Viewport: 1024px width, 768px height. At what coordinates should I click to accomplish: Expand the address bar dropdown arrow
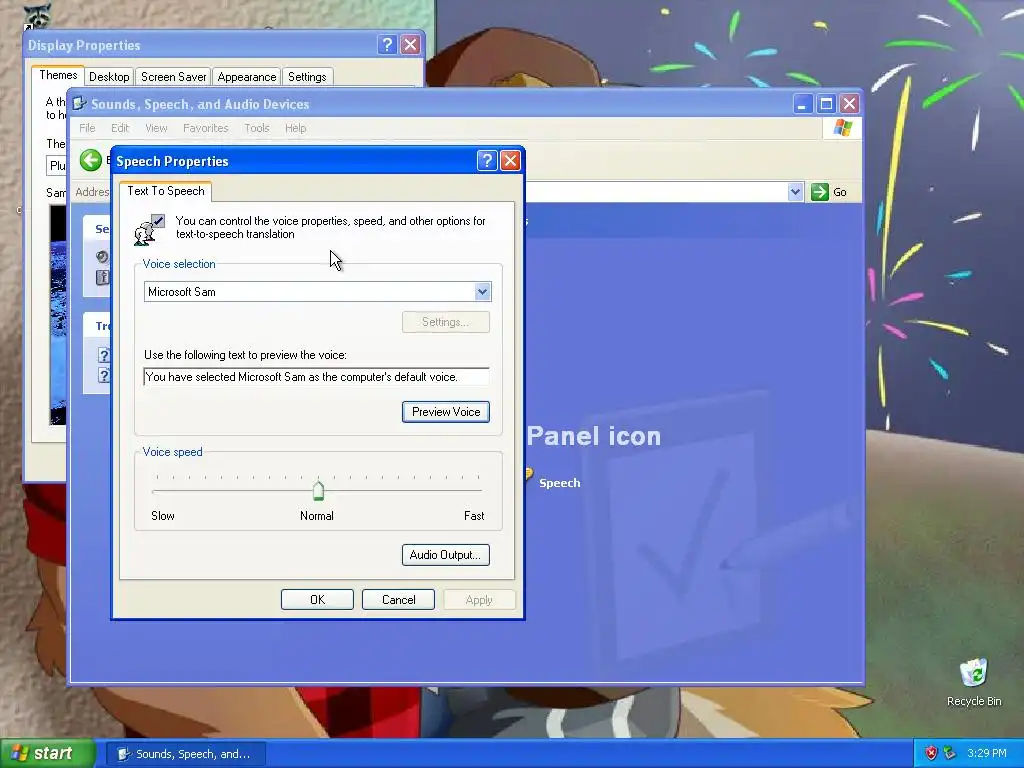point(795,192)
